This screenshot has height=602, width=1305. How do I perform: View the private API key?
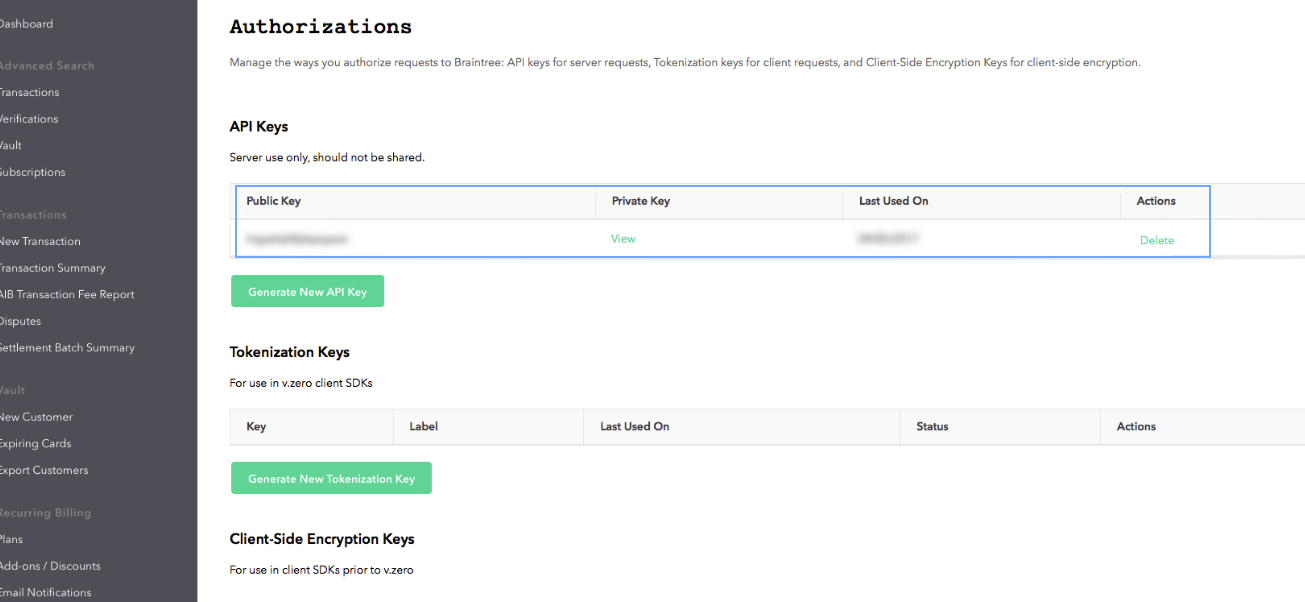click(x=623, y=239)
